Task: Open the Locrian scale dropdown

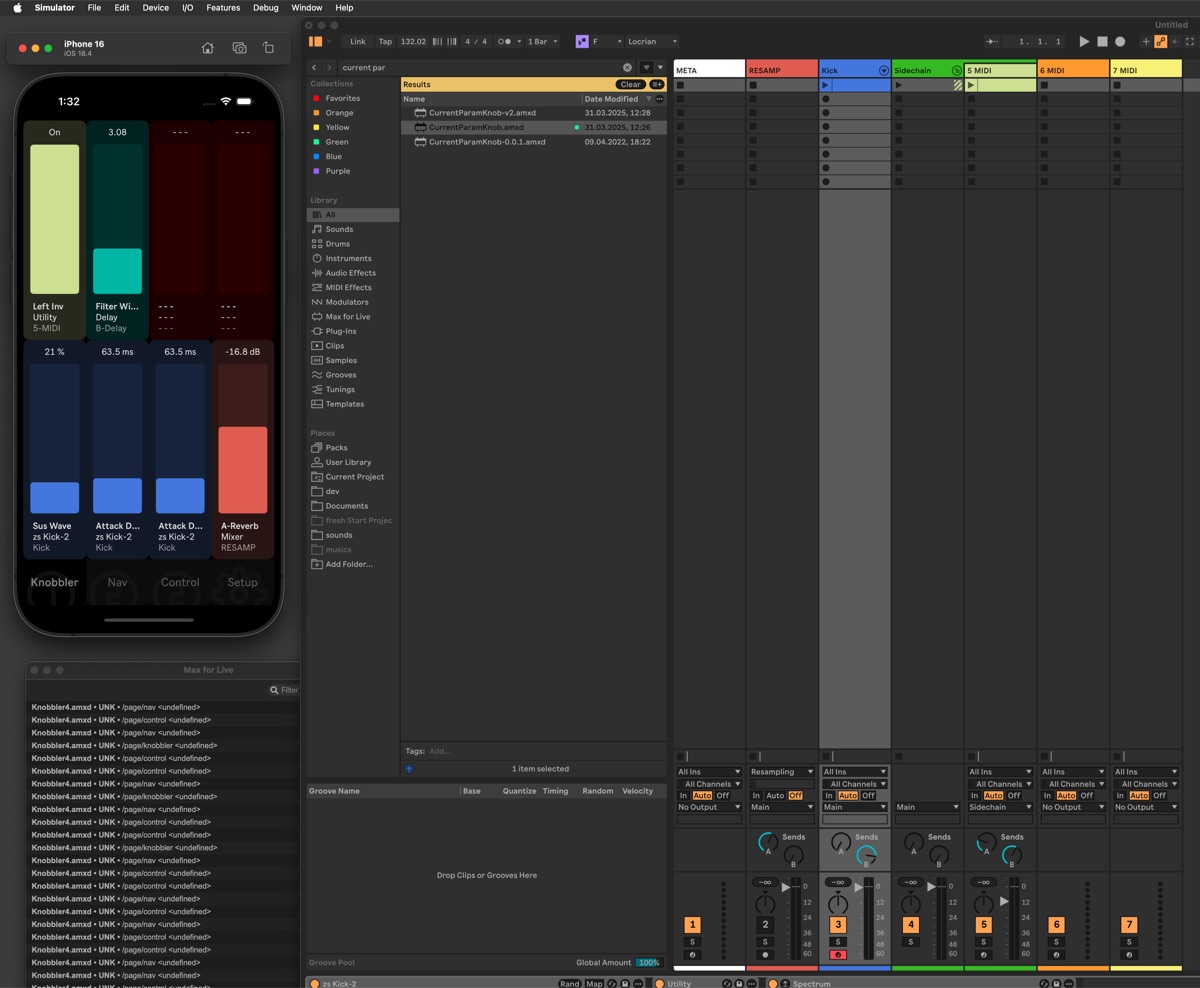Action: coord(652,42)
